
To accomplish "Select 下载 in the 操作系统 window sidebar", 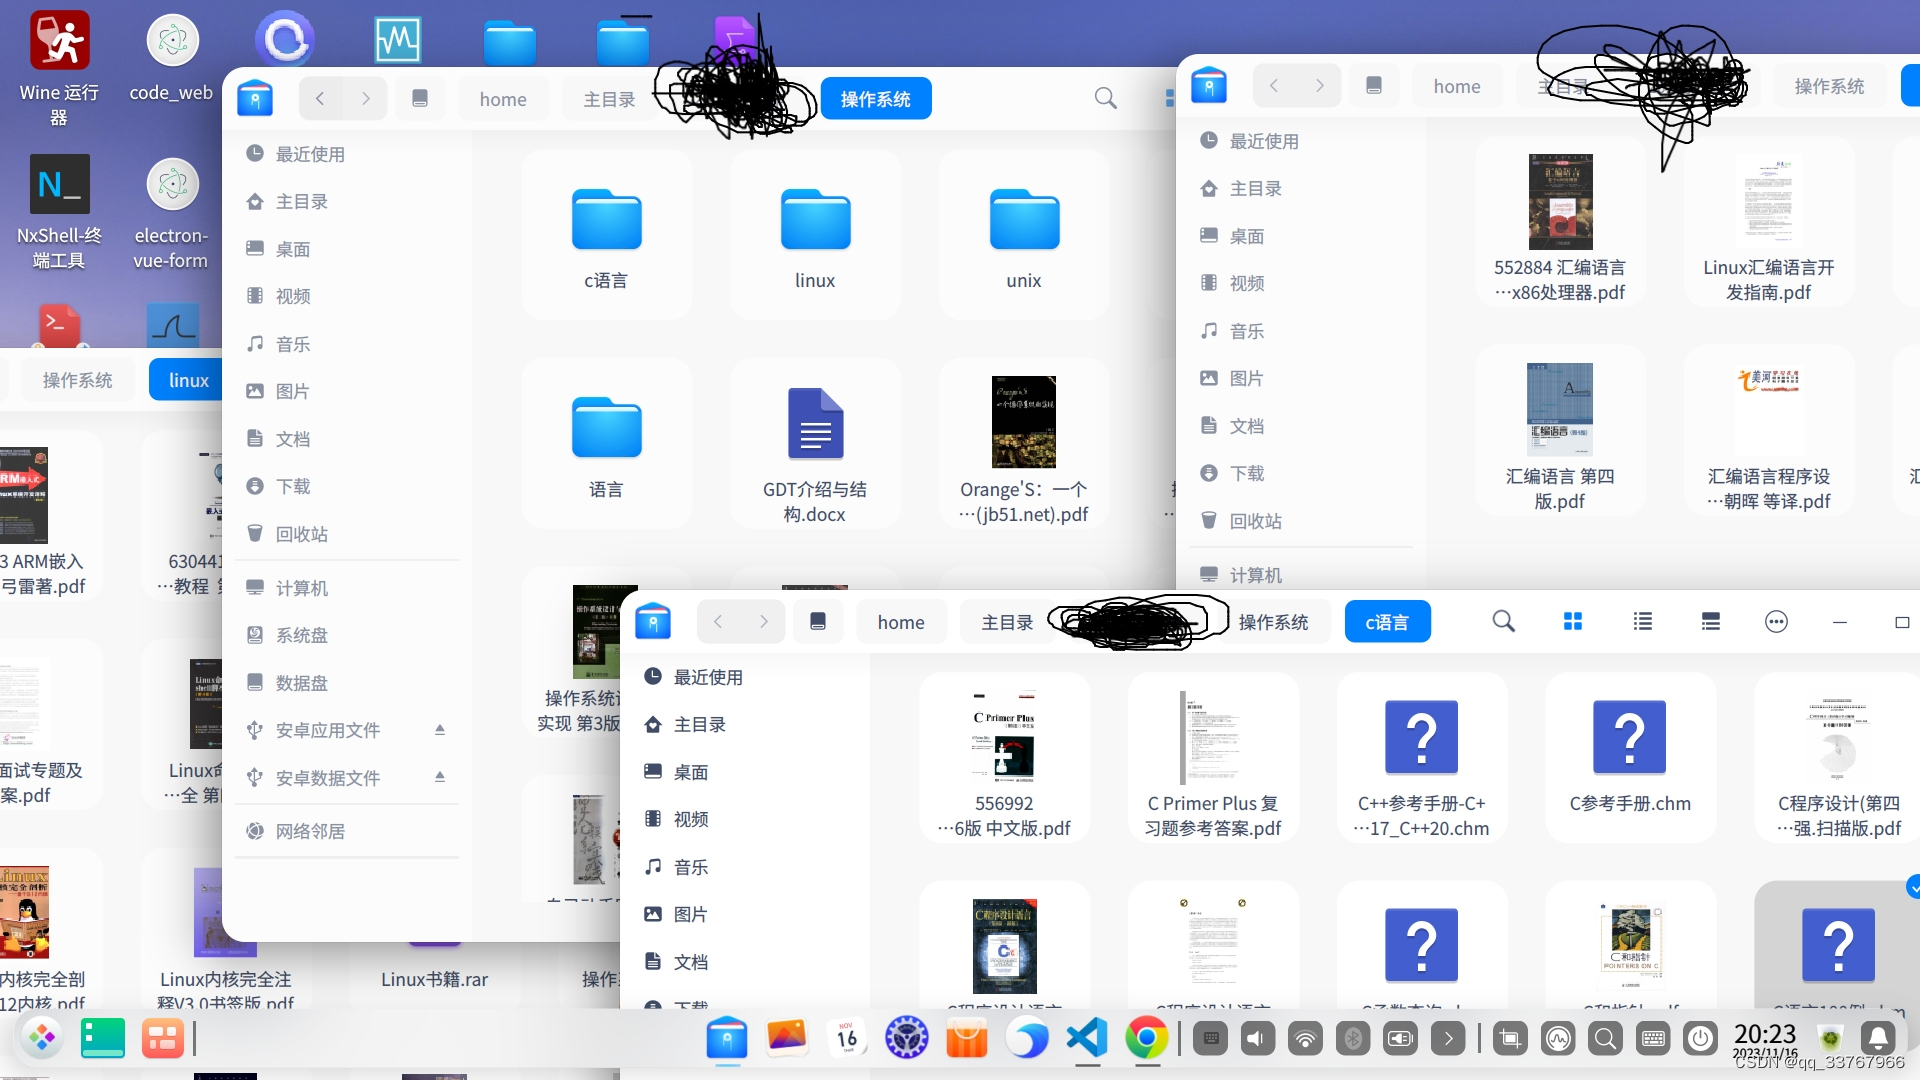I will (x=346, y=486).
